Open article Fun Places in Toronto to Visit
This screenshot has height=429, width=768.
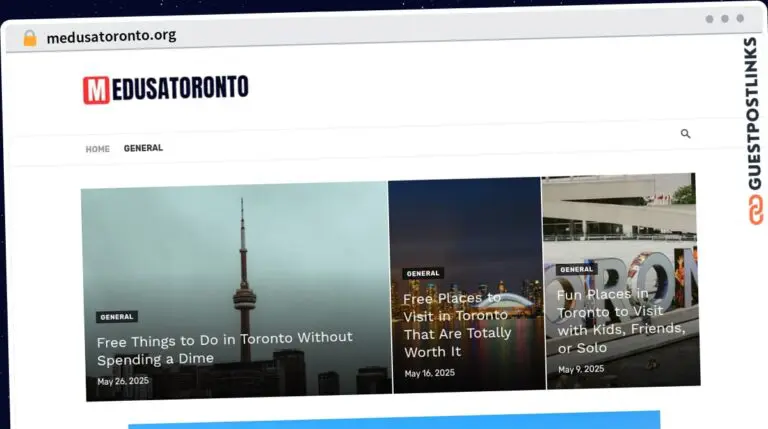click(x=621, y=321)
